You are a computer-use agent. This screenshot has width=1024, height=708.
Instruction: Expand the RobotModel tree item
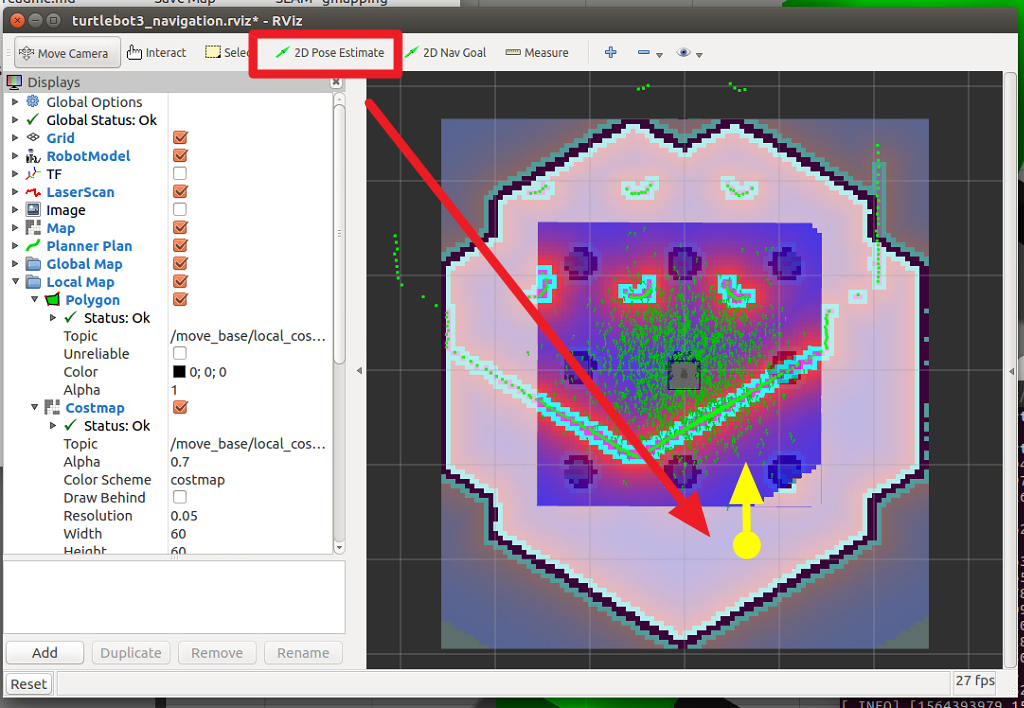15,155
